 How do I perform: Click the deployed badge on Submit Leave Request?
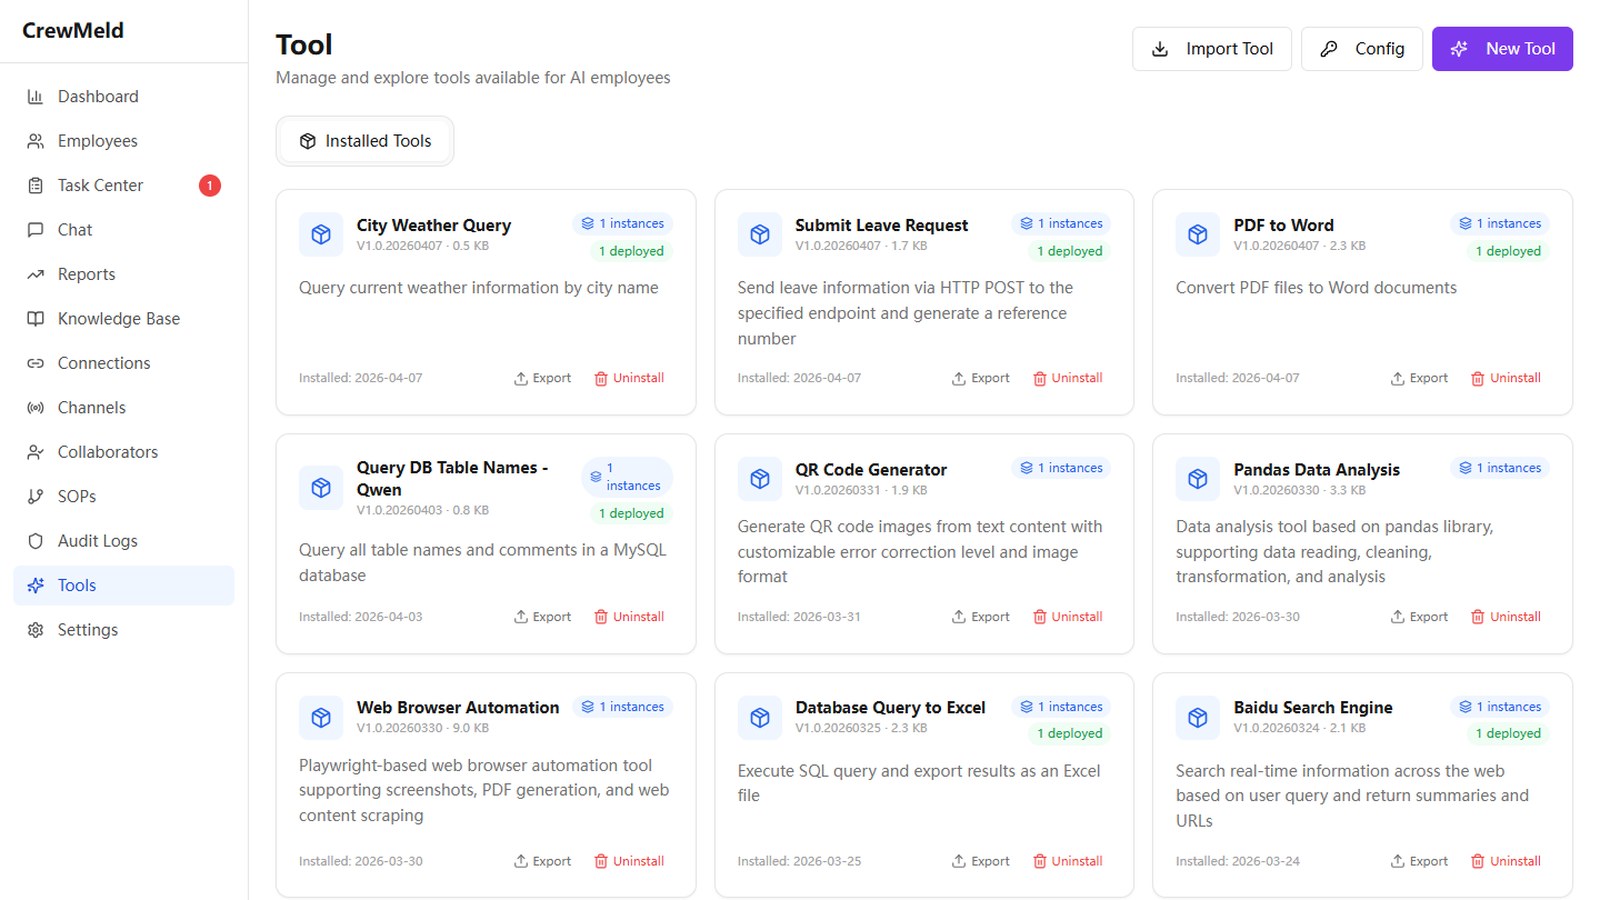tap(1070, 251)
